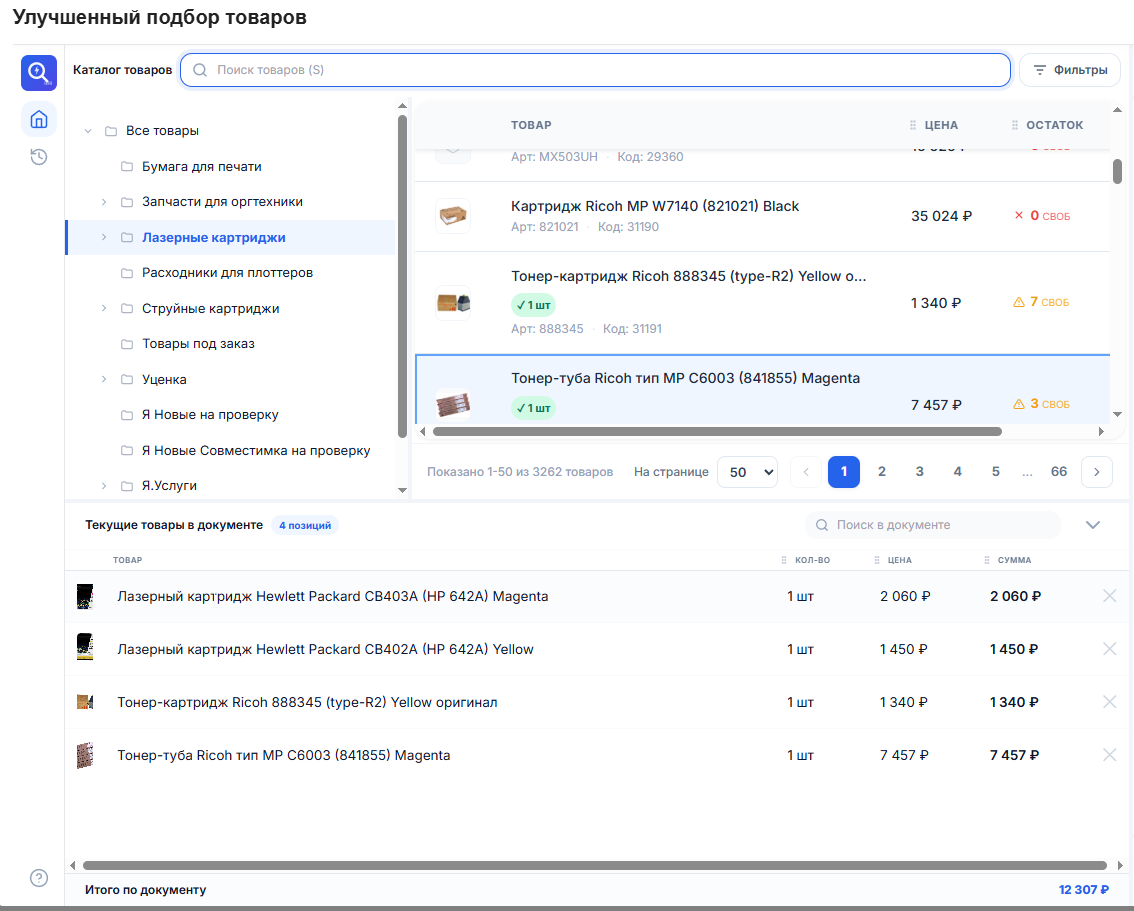This screenshot has height=911, width=1134.
Task: Open the history clock icon
Action: pyautogui.click(x=39, y=157)
